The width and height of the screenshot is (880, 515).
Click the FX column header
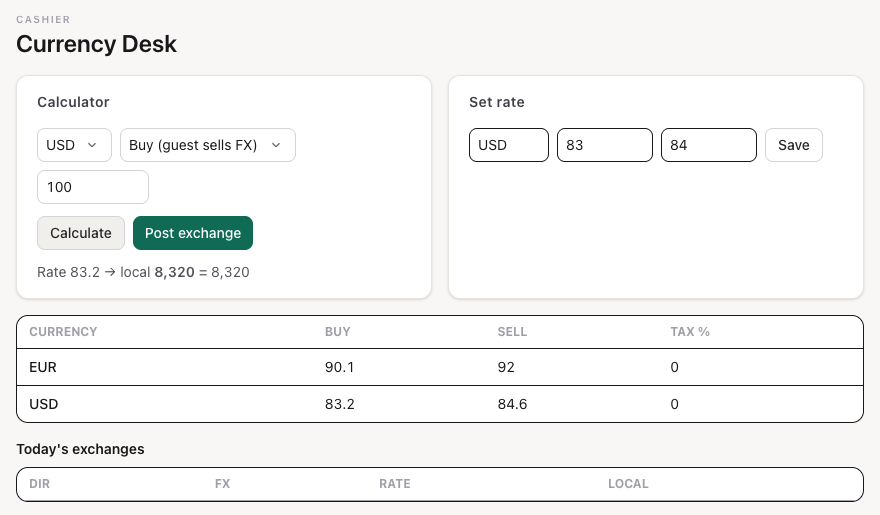222,484
